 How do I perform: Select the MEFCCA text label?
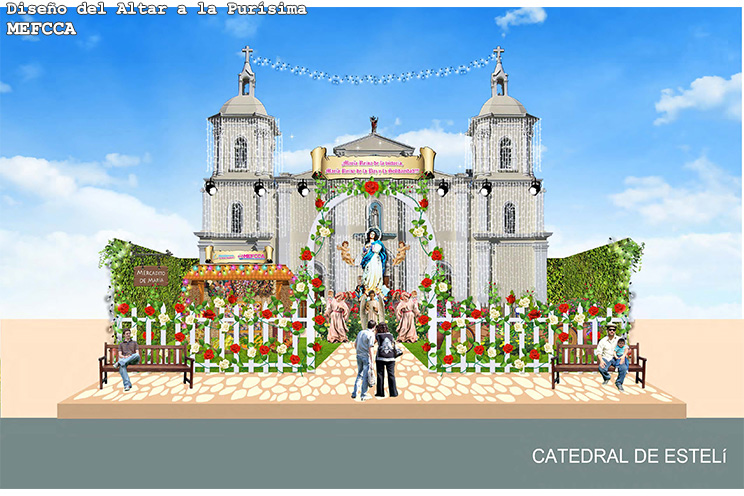point(38,29)
